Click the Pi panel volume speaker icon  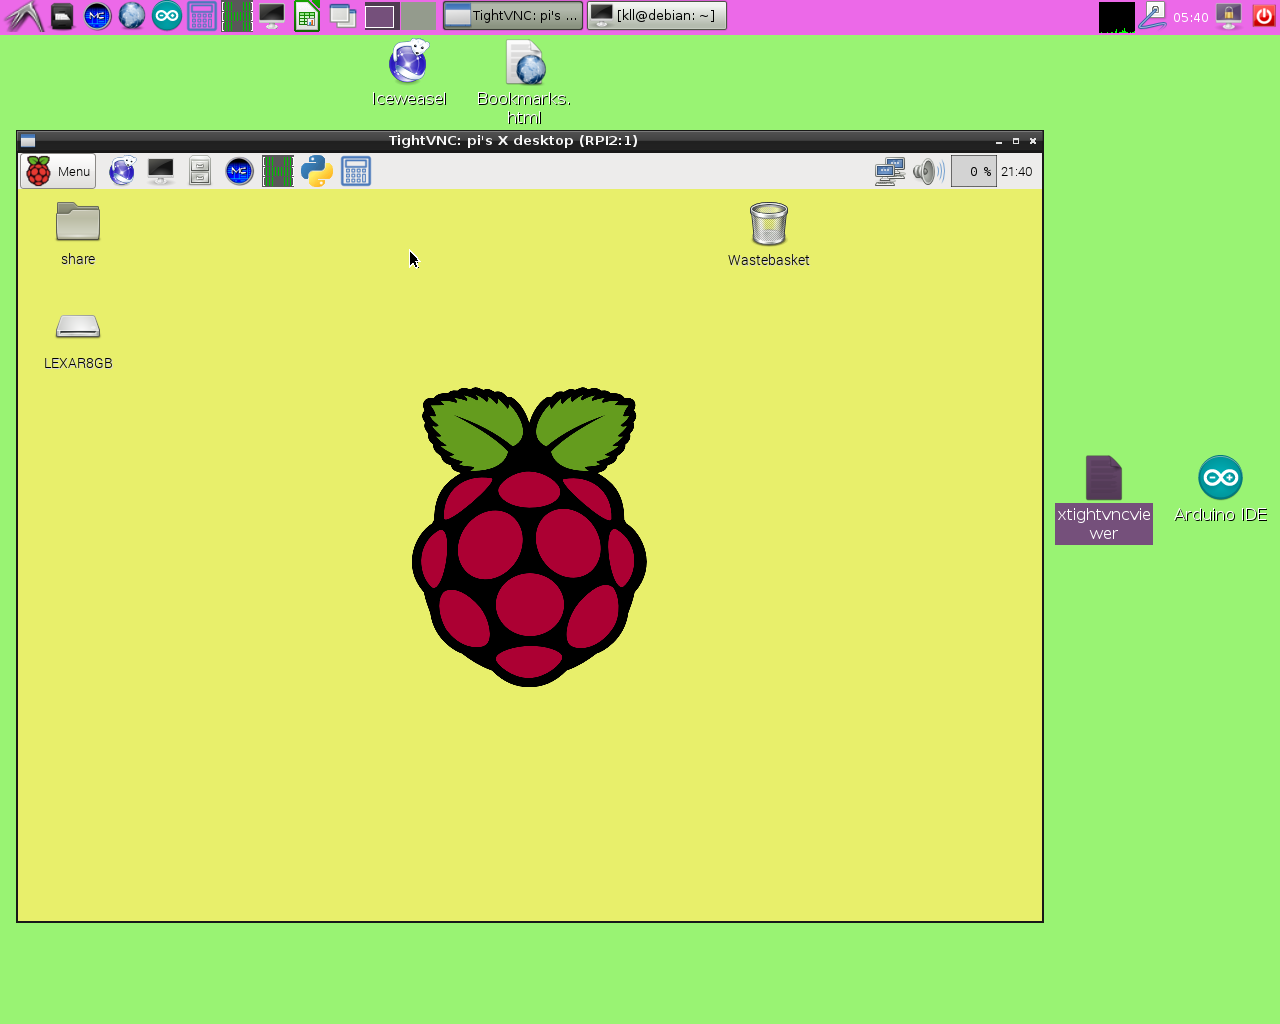928,171
